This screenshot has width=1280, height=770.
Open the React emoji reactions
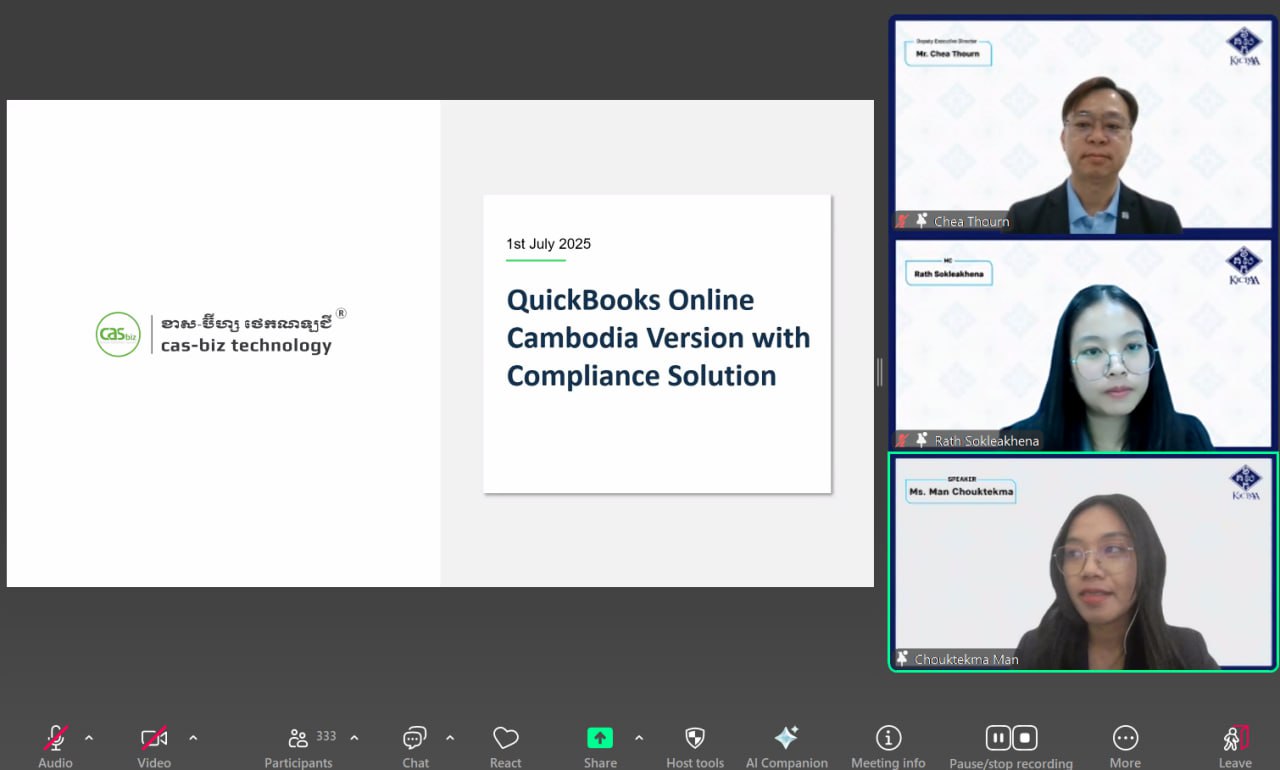505,739
